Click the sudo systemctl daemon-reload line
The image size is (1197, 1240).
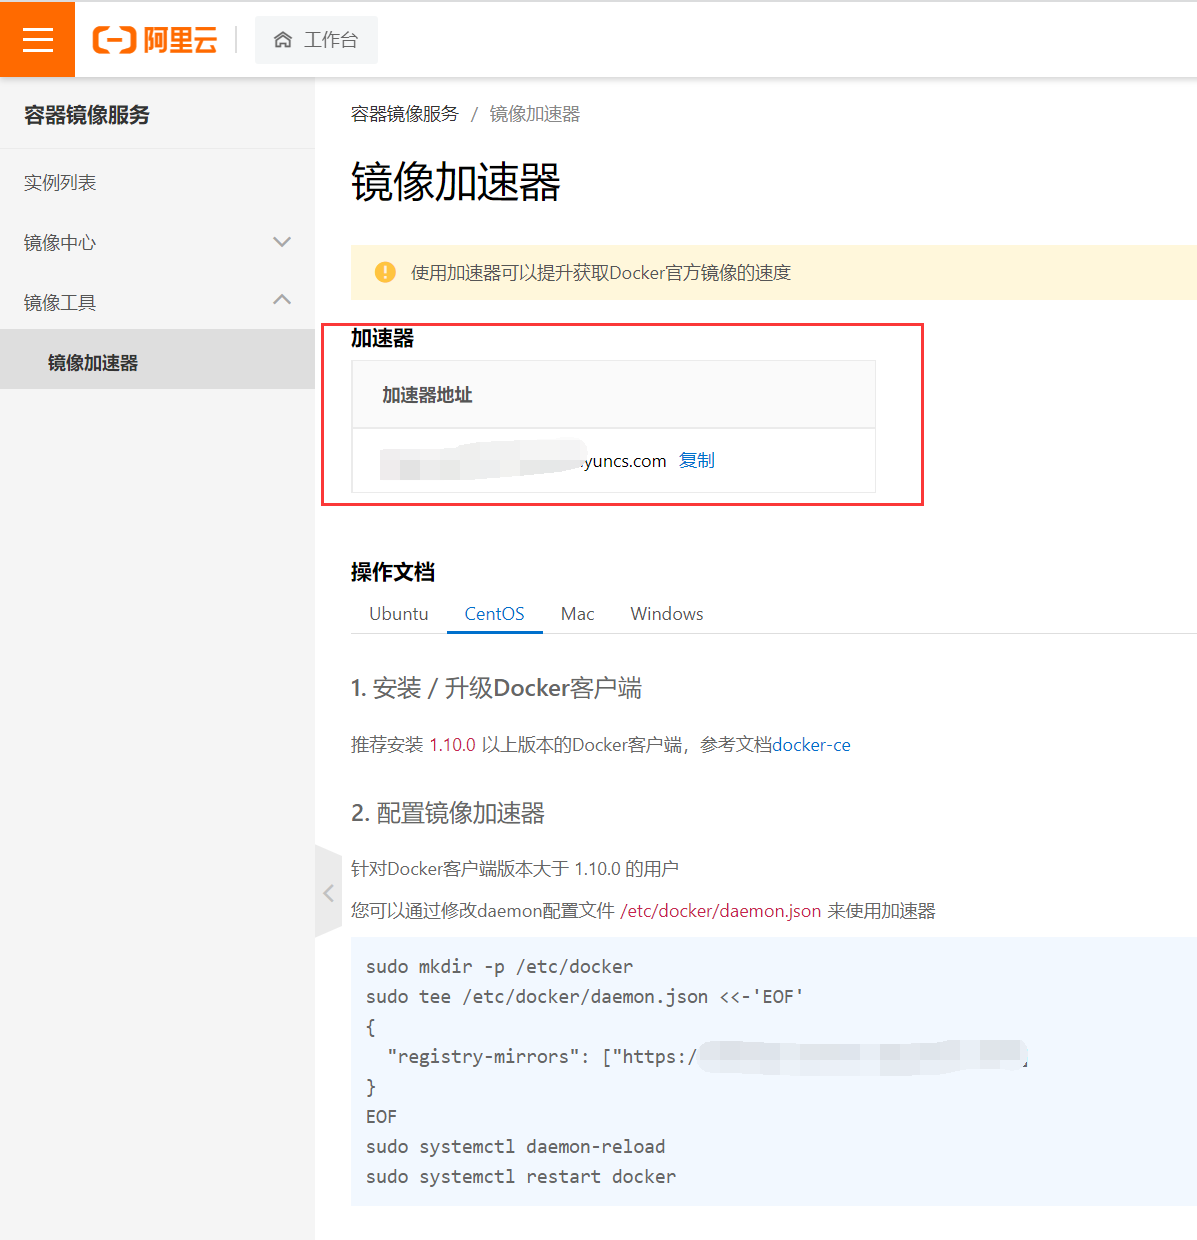pos(516,1147)
